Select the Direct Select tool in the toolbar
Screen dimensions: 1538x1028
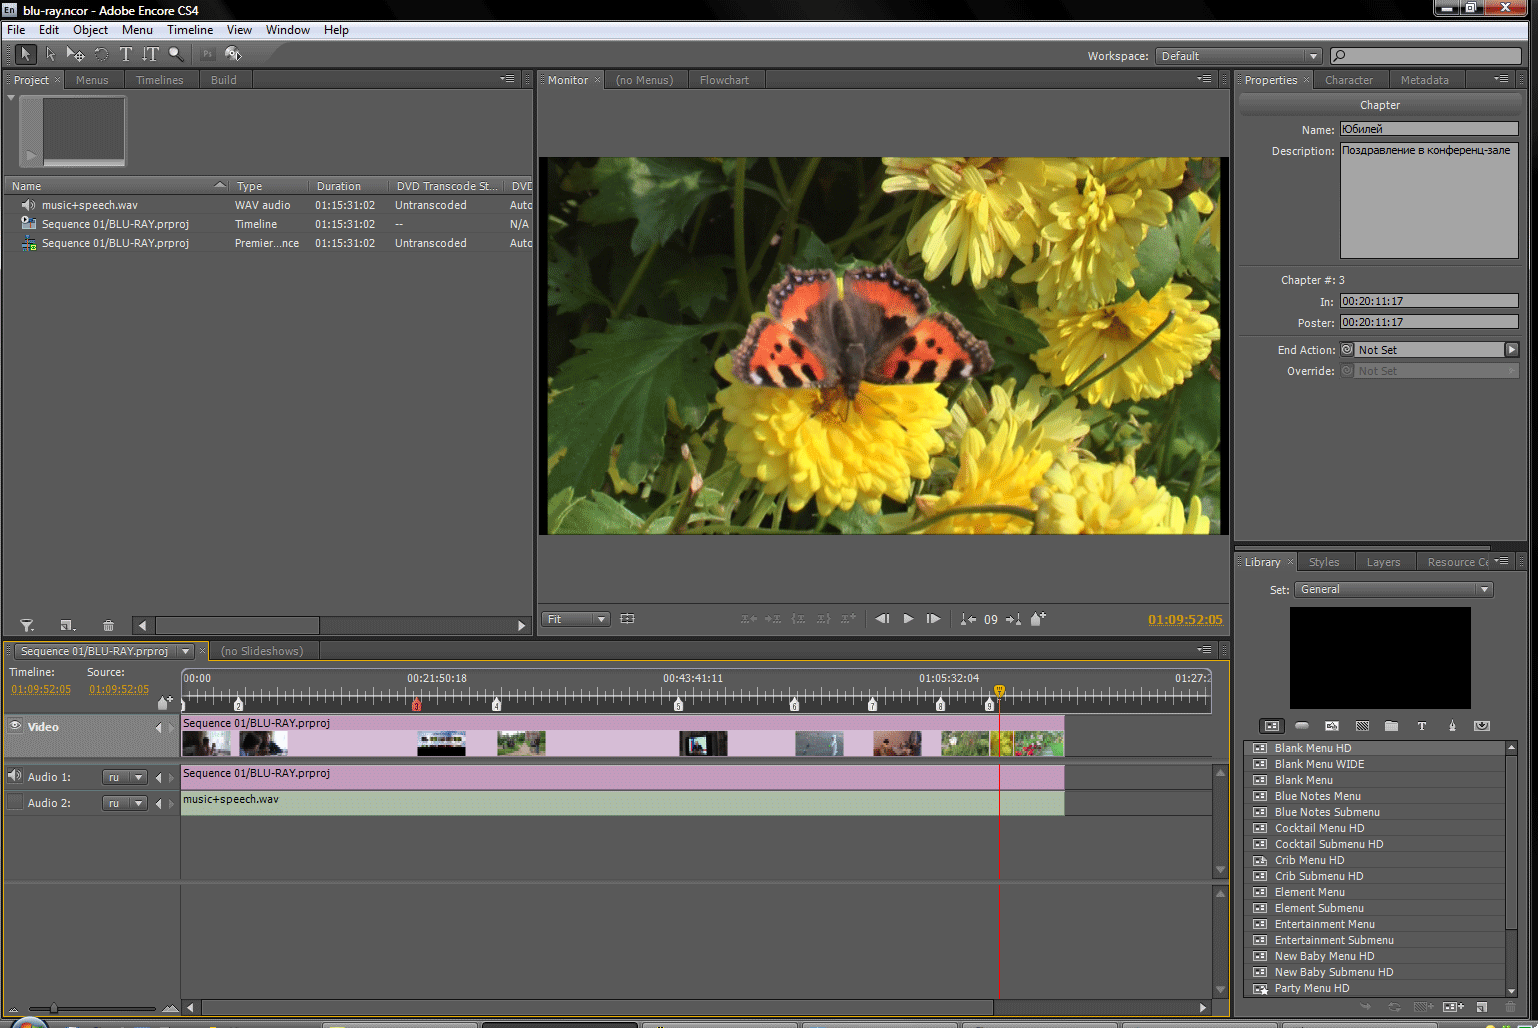click(x=50, y=54)
